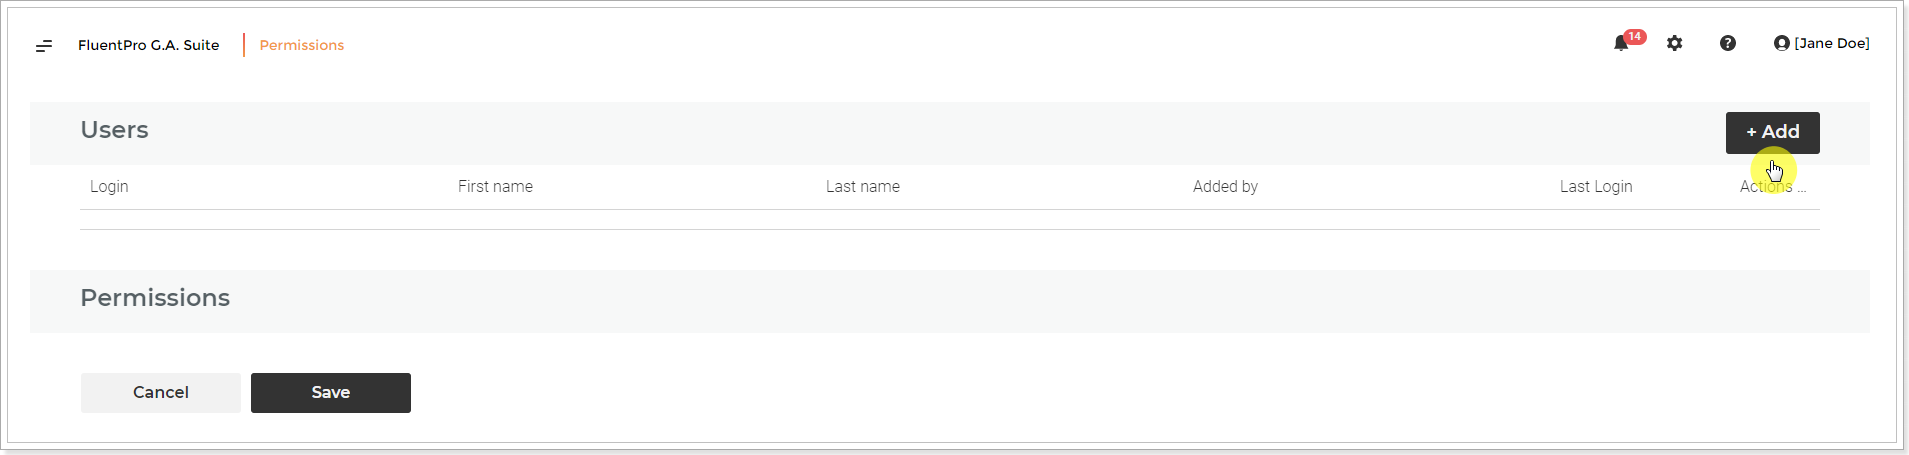Click the user avatar icon
The height and width of the screenshot is (455, 1909).
coord(1781,43)
